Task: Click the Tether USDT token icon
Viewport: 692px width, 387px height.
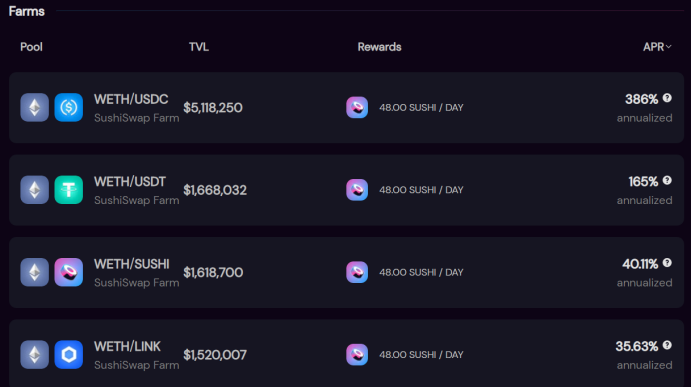Action: pyautogui.click(x=68, y=190)
